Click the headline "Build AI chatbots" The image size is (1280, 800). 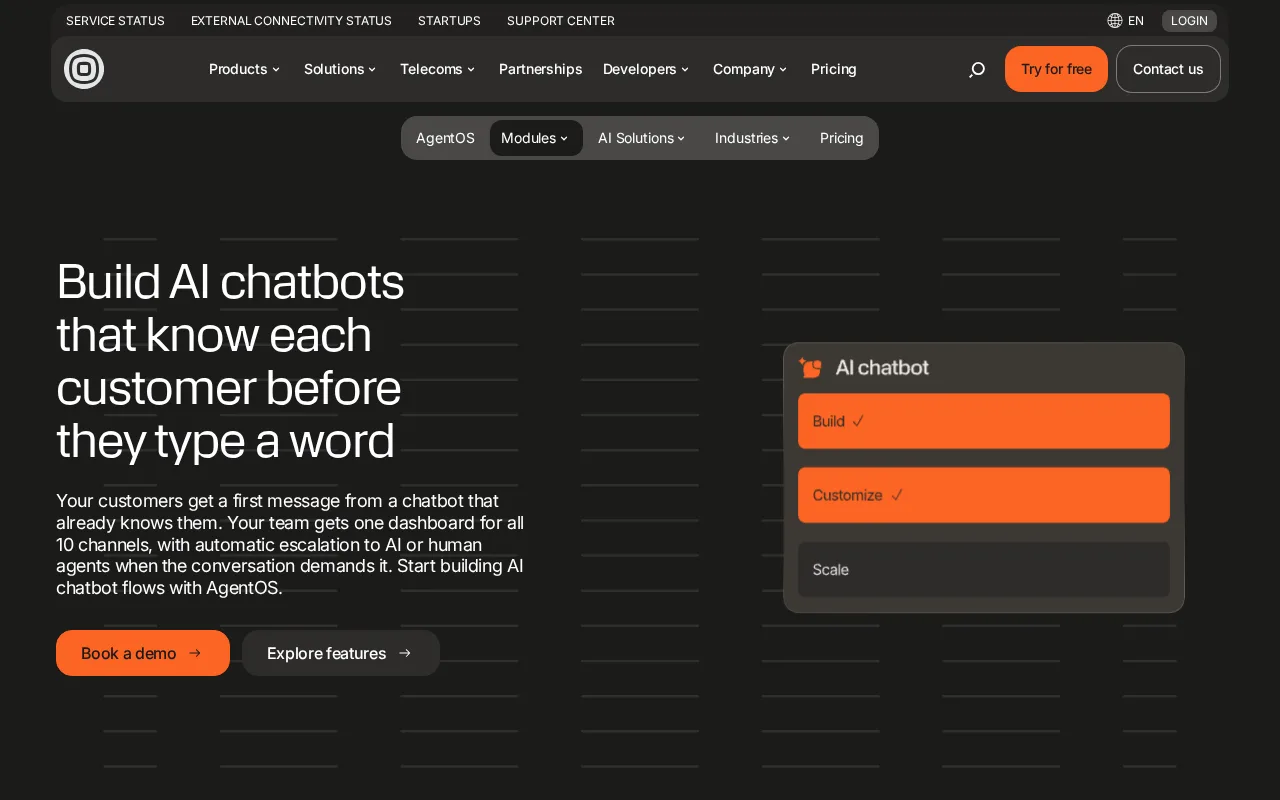point(230,282)
